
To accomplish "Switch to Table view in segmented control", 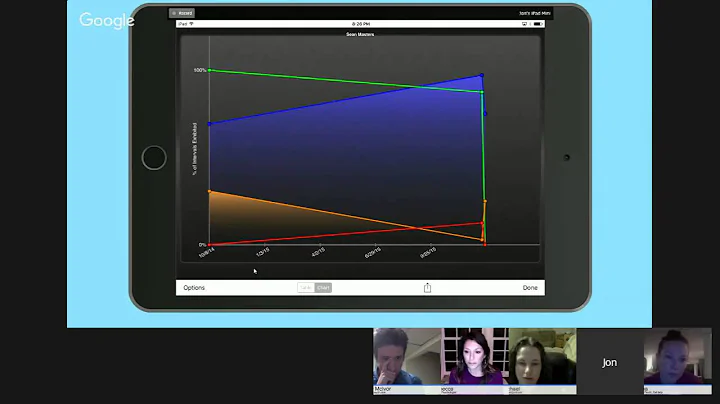I will click(x=306, y=288).
